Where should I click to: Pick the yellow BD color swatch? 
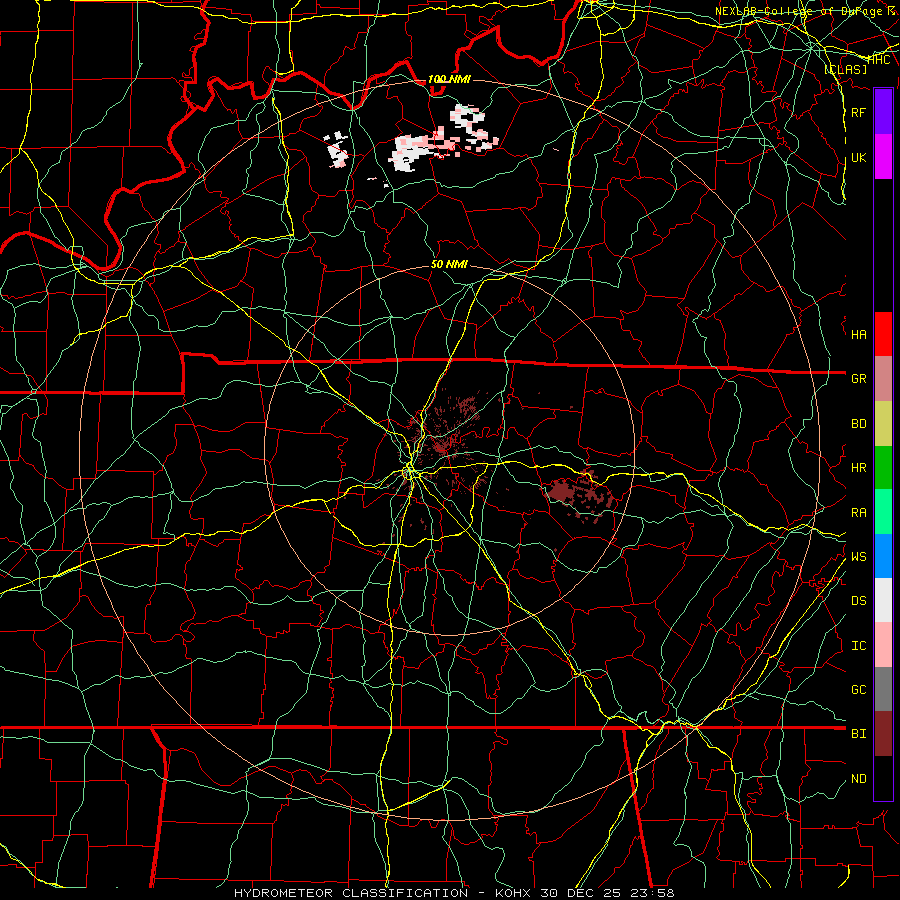click(883, 424)
